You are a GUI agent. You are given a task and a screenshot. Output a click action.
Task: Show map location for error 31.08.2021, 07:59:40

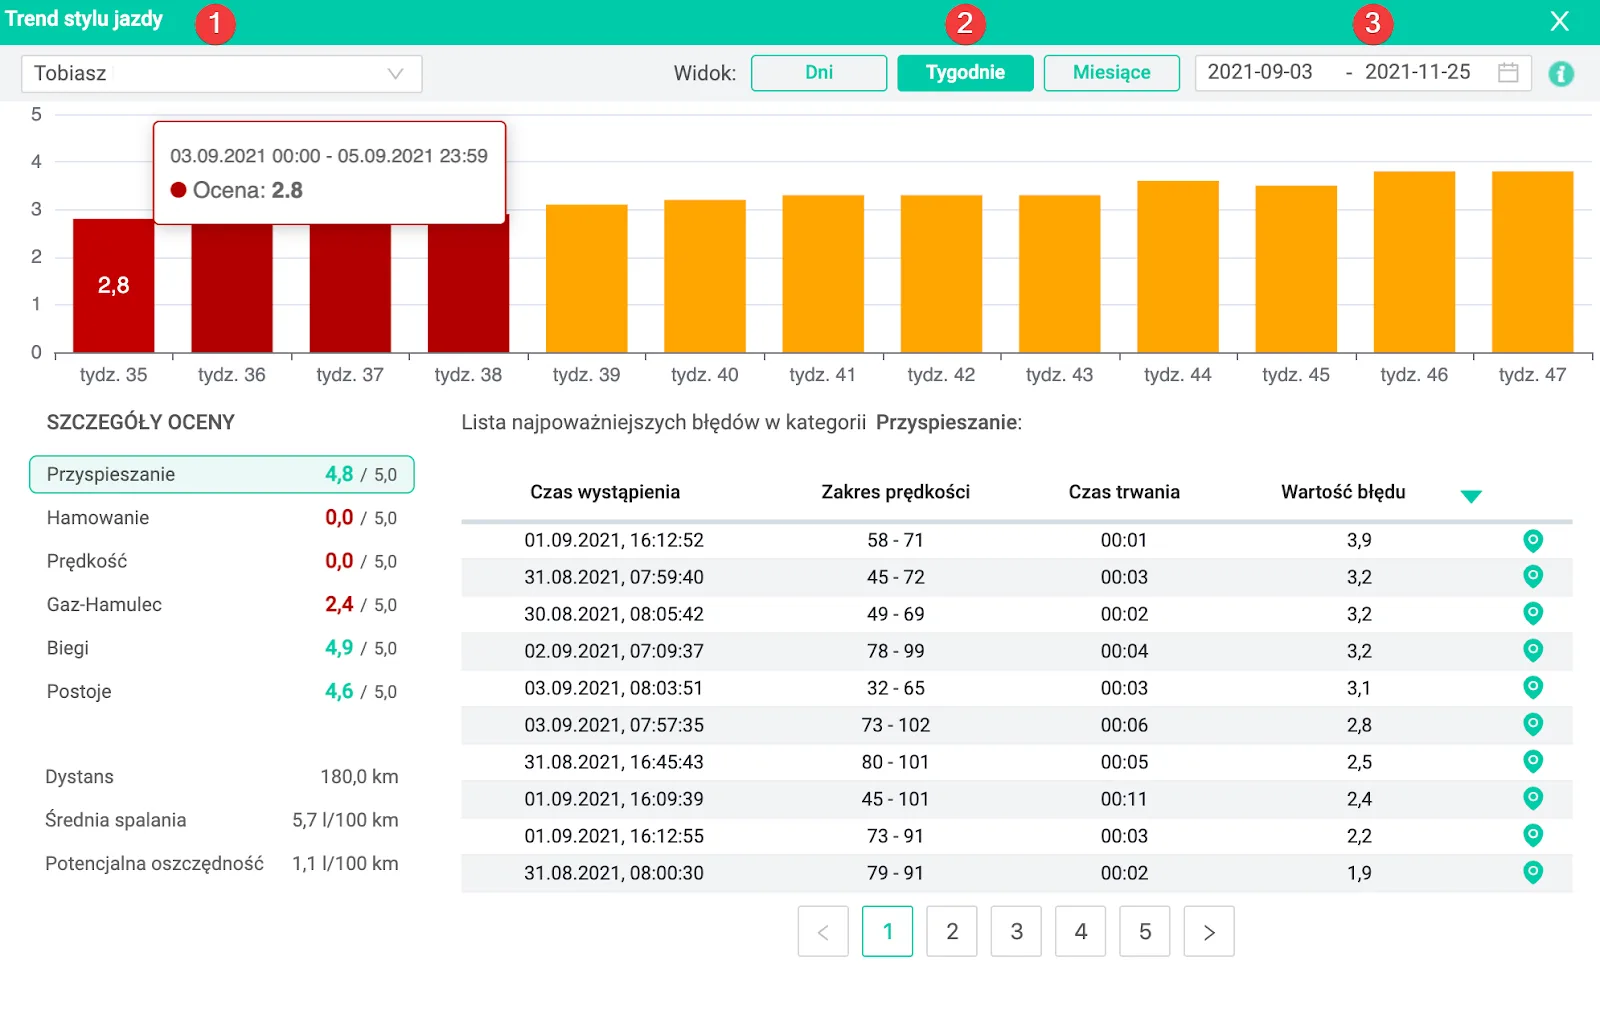click(x=1533, y=577)
